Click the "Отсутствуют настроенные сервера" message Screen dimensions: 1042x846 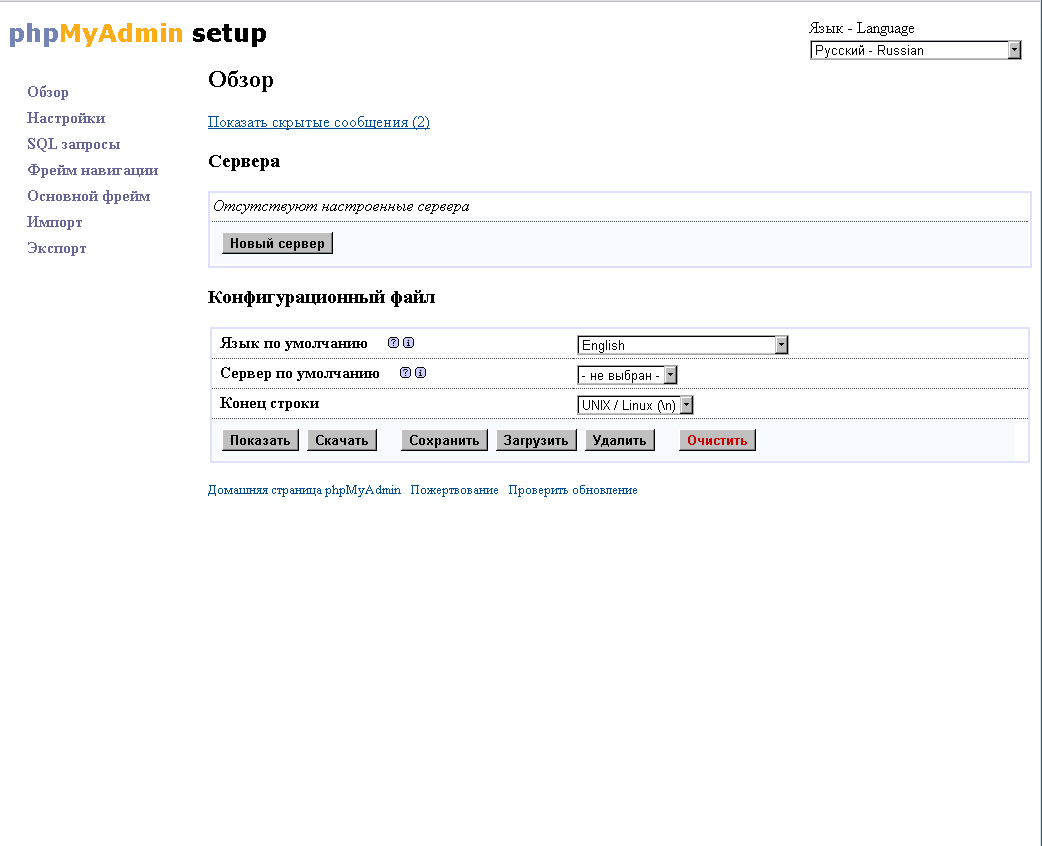pyautogui.click(x=342, y=207)
